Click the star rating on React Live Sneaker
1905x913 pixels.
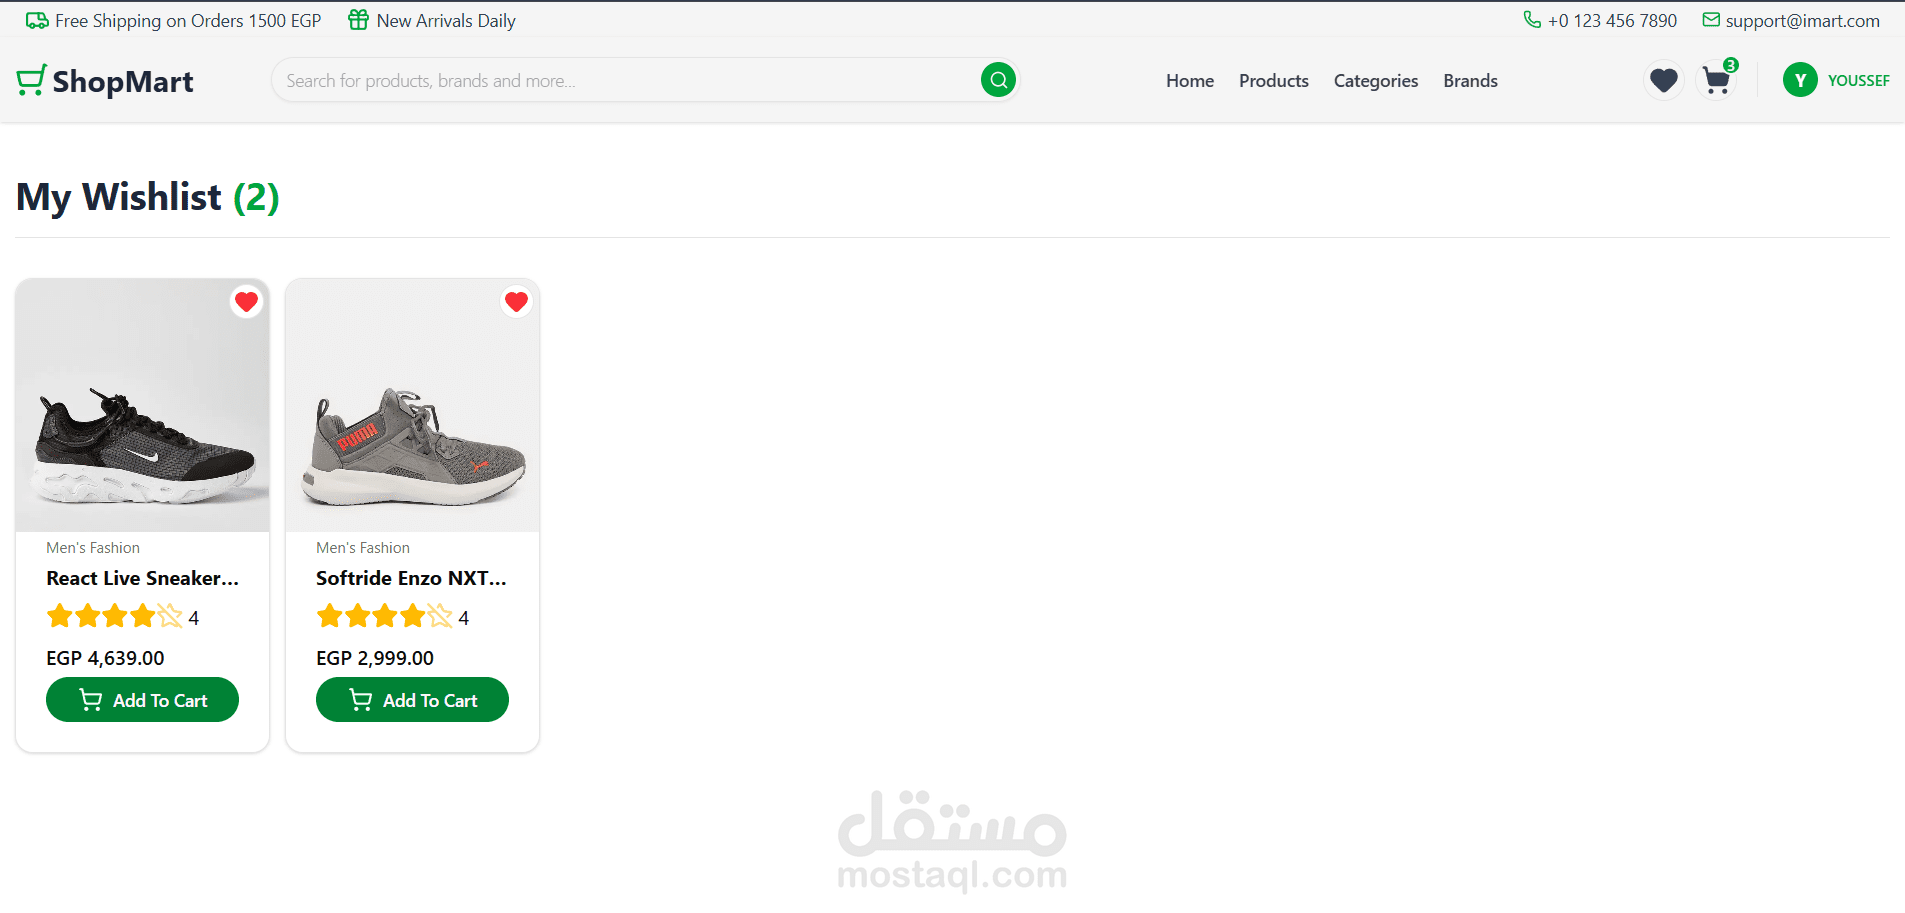pyautogui.click(x=115, y=616)
